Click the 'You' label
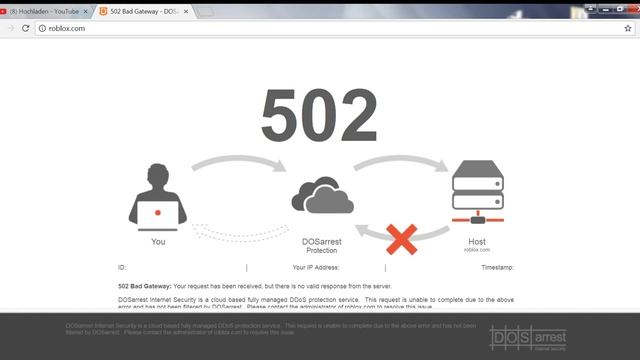This screenshot has width=640, height=360. [158, 242]
